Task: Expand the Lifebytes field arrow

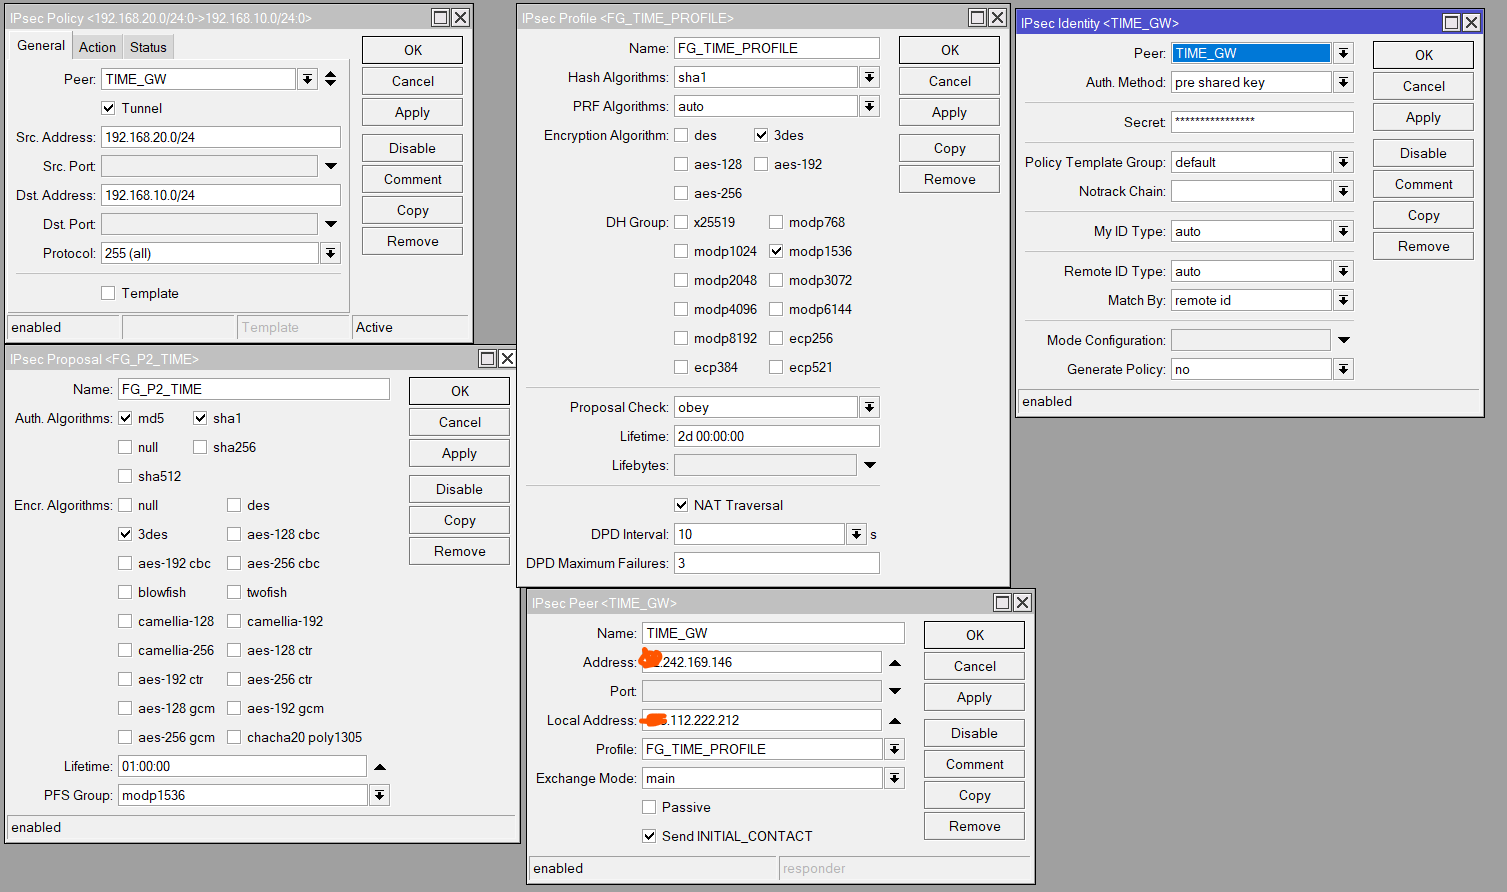Action: [x=869, y=465]
